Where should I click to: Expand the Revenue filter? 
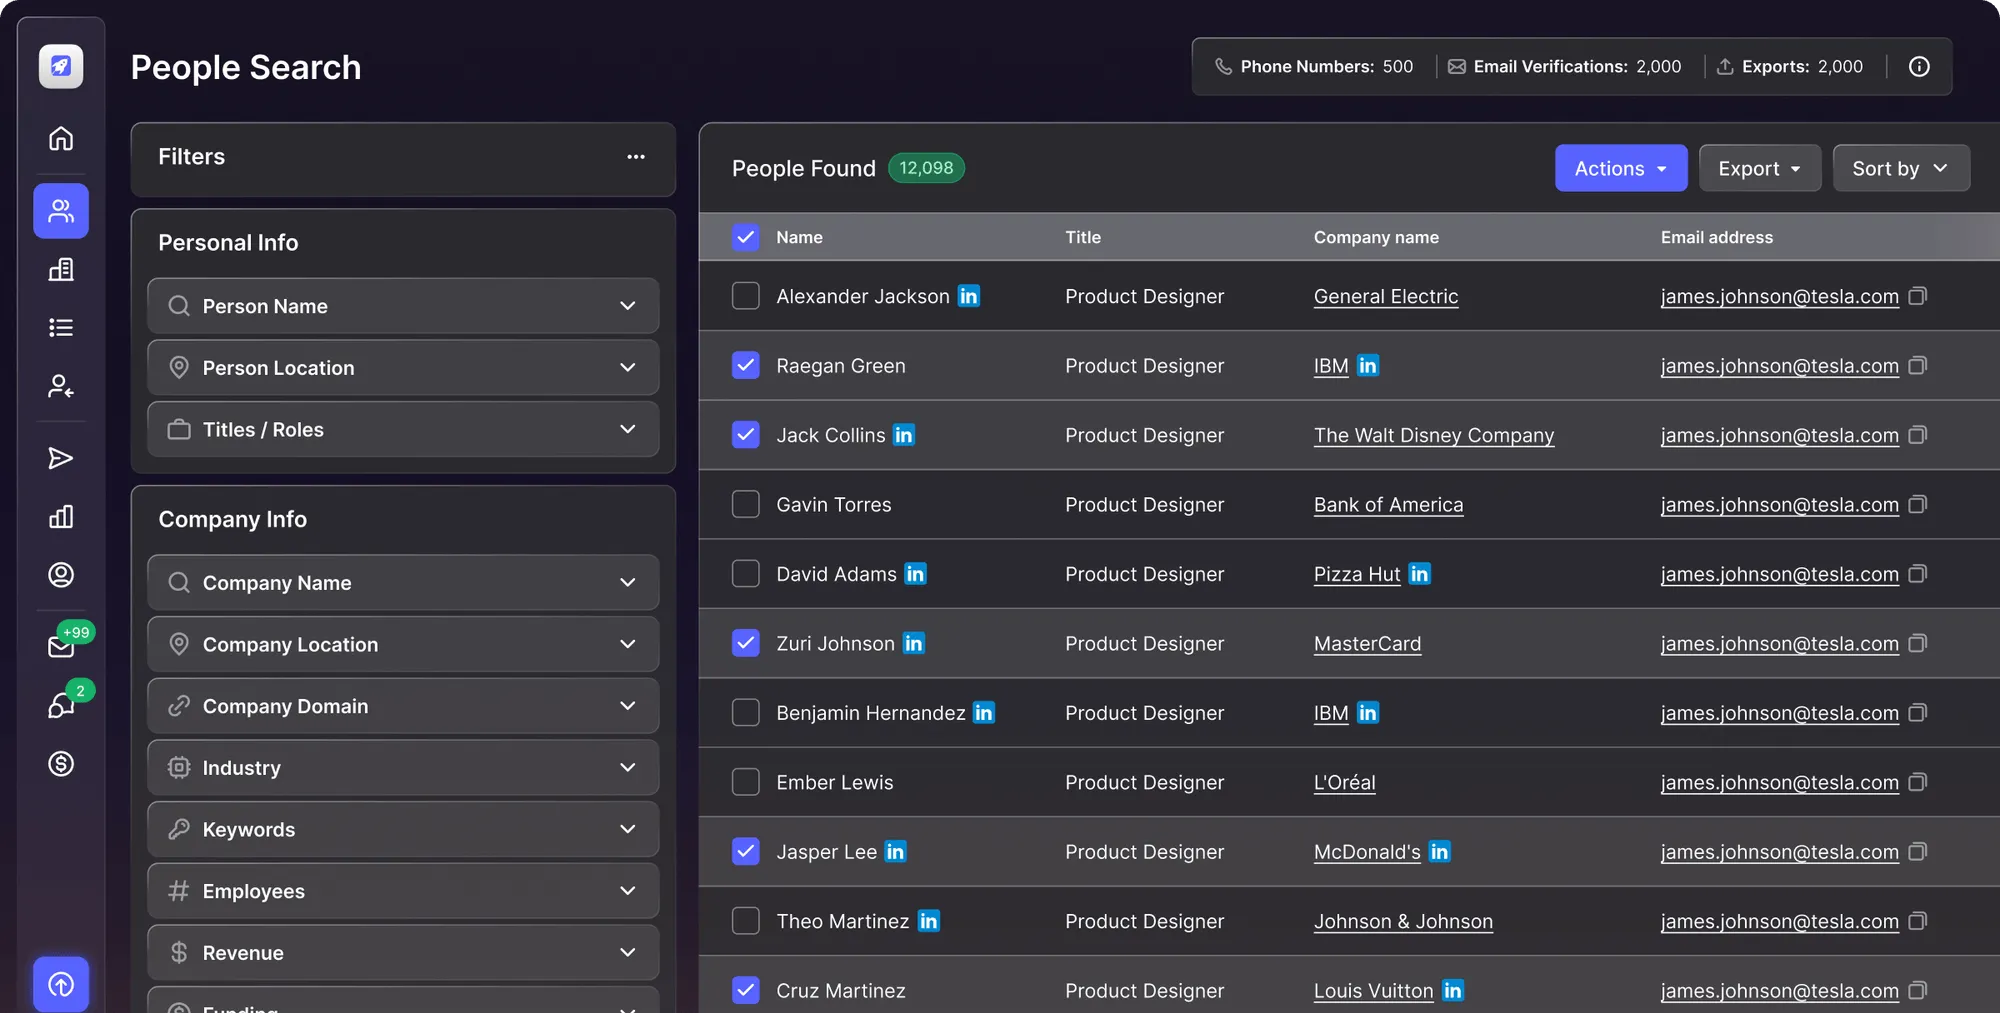pos(403,953)
